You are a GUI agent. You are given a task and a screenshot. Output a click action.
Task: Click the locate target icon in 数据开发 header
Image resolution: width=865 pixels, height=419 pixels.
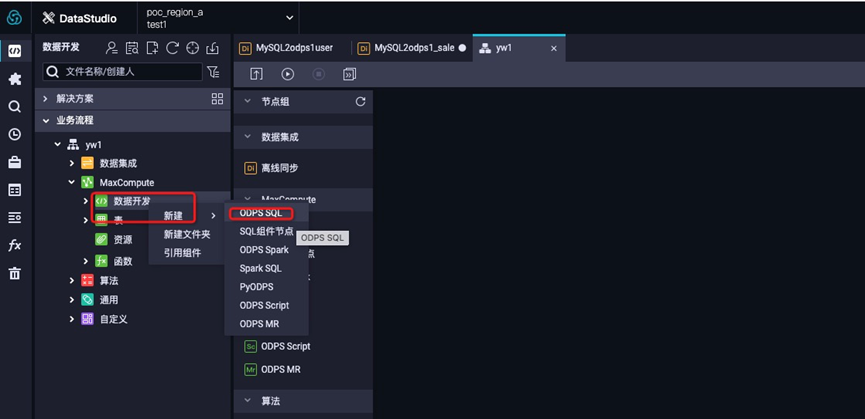192,49
